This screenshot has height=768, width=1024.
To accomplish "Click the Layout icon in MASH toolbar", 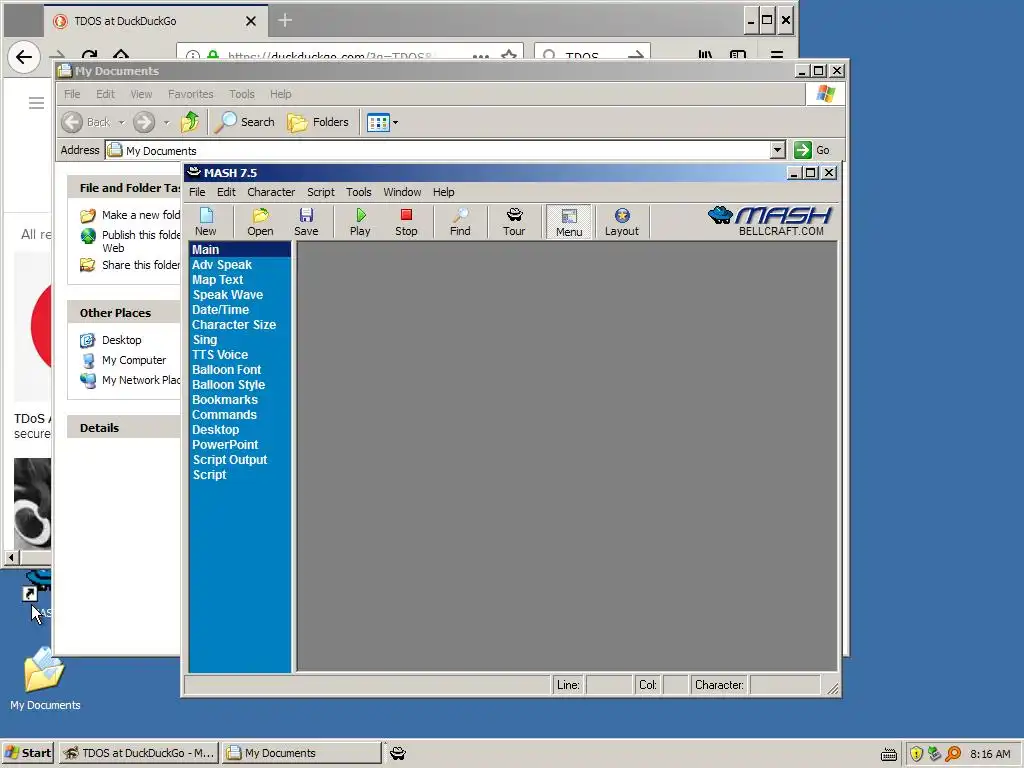I will coord(622,221).
